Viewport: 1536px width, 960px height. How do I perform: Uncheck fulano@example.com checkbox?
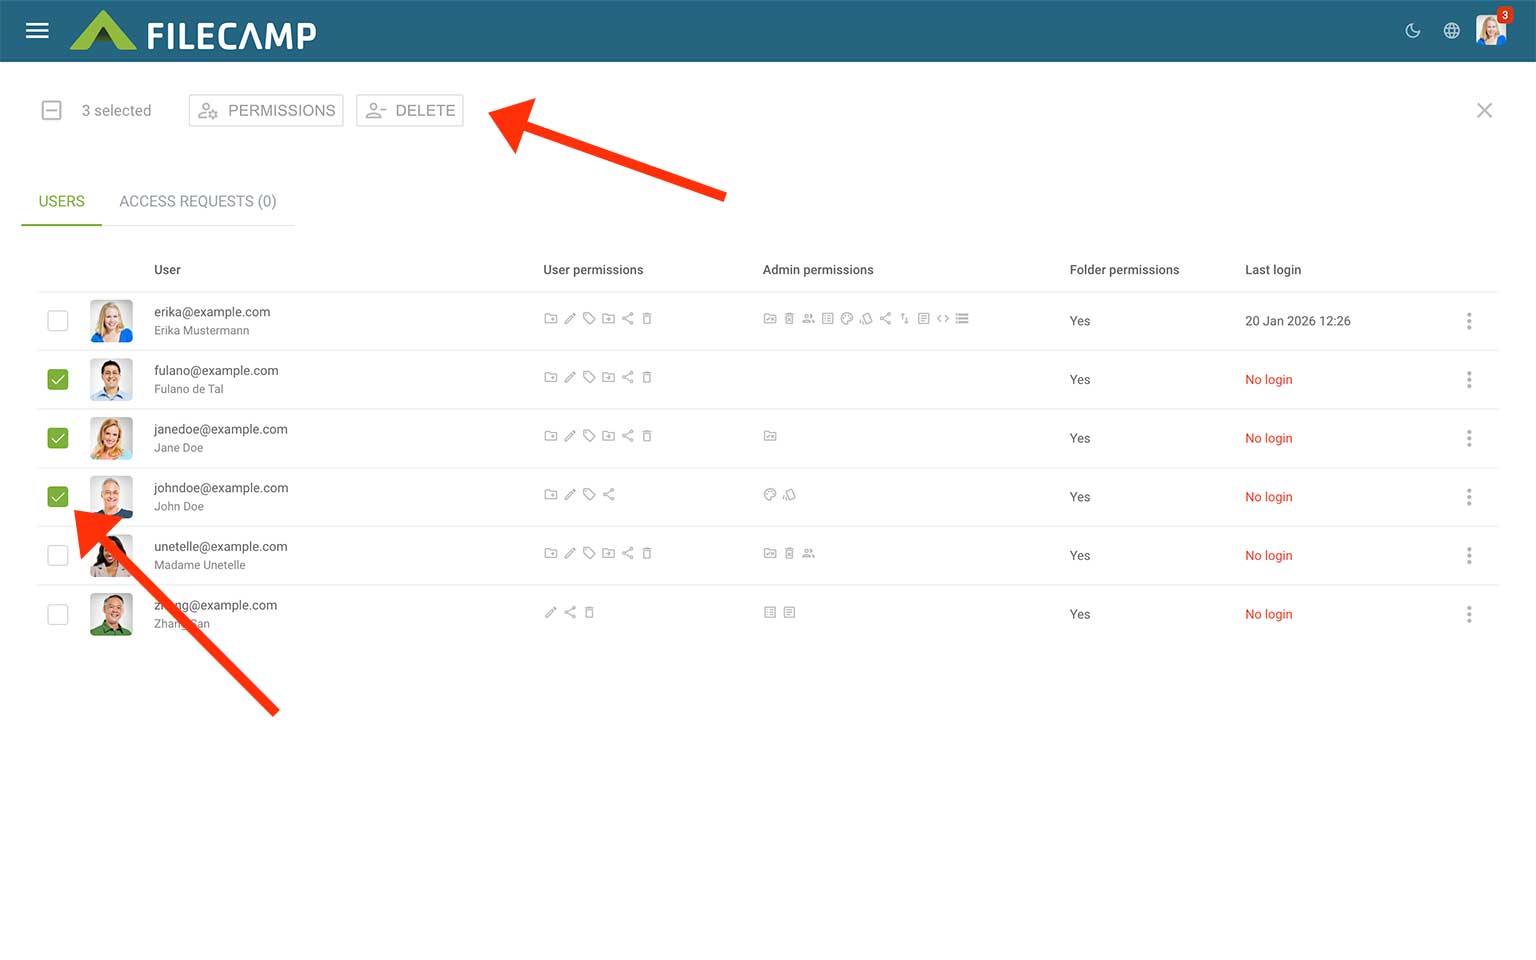[58, 380]
